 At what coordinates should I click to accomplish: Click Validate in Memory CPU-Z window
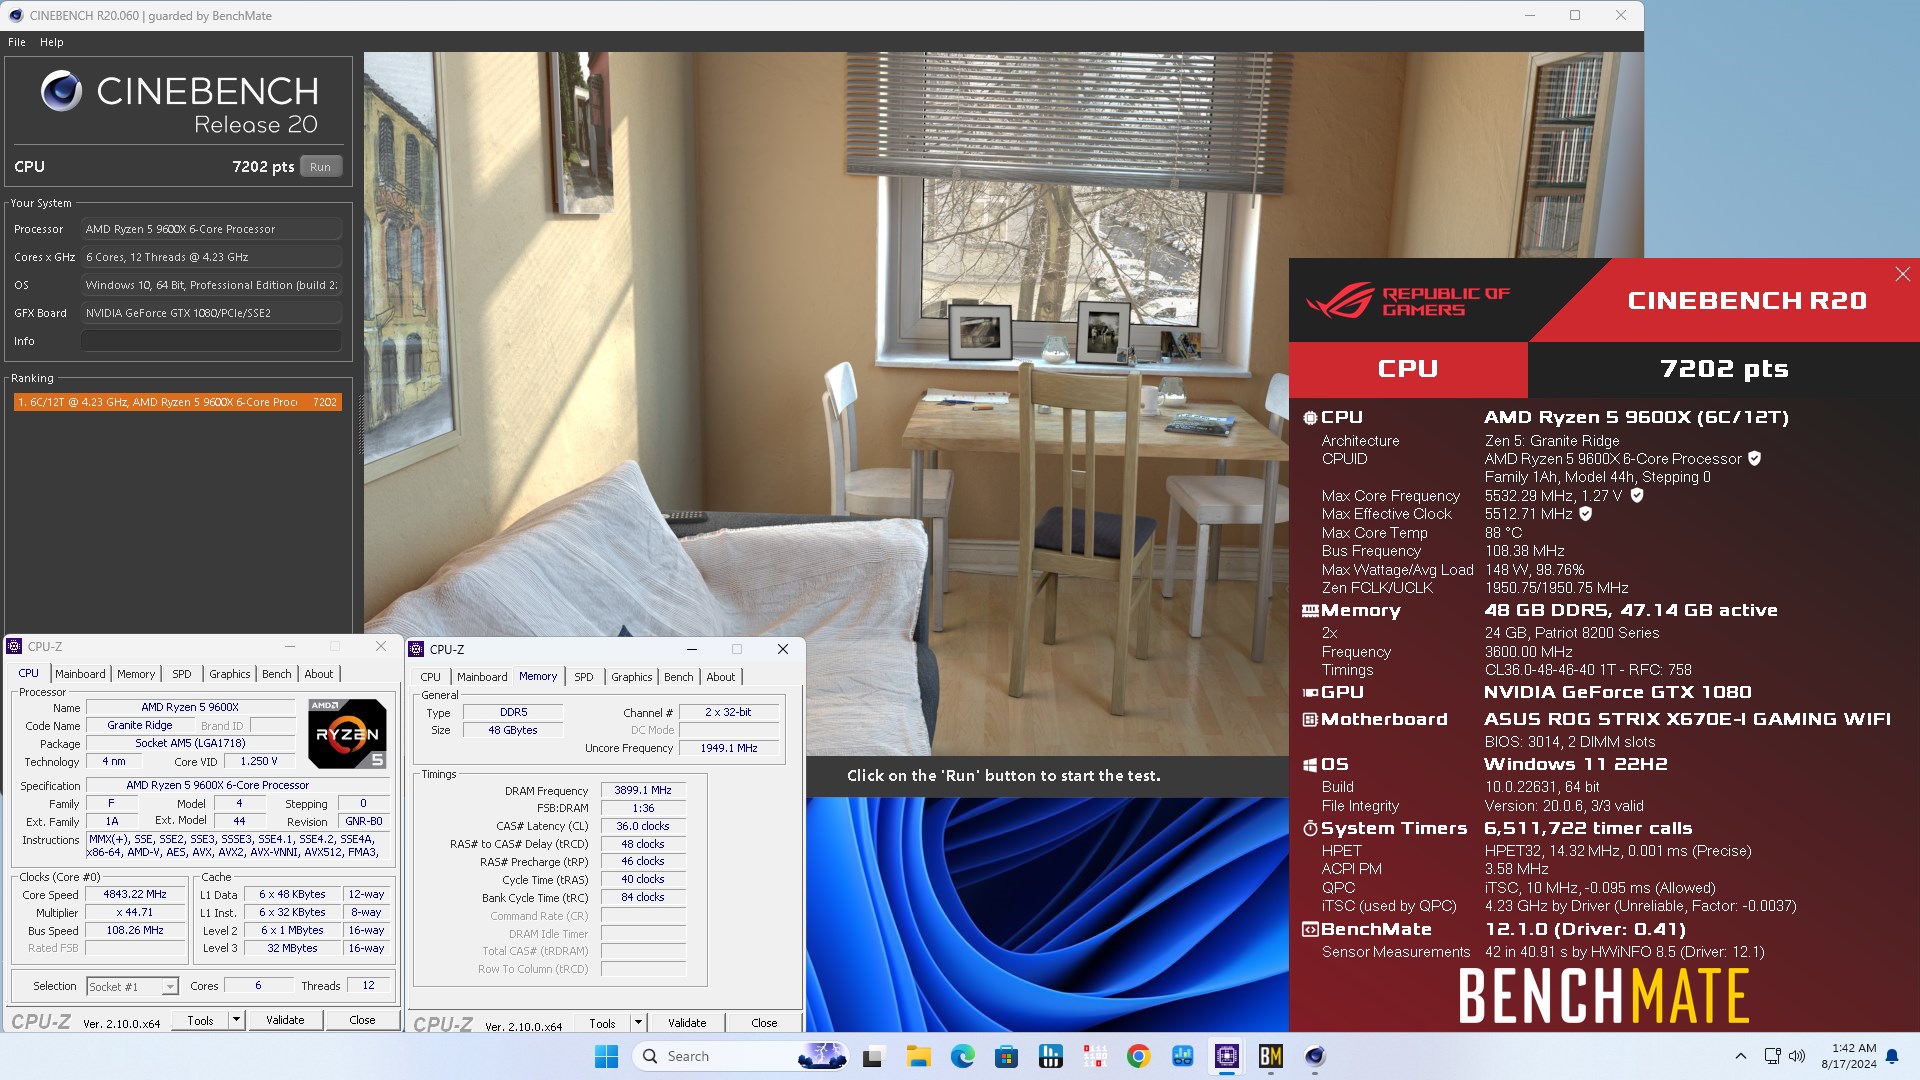687,1023
